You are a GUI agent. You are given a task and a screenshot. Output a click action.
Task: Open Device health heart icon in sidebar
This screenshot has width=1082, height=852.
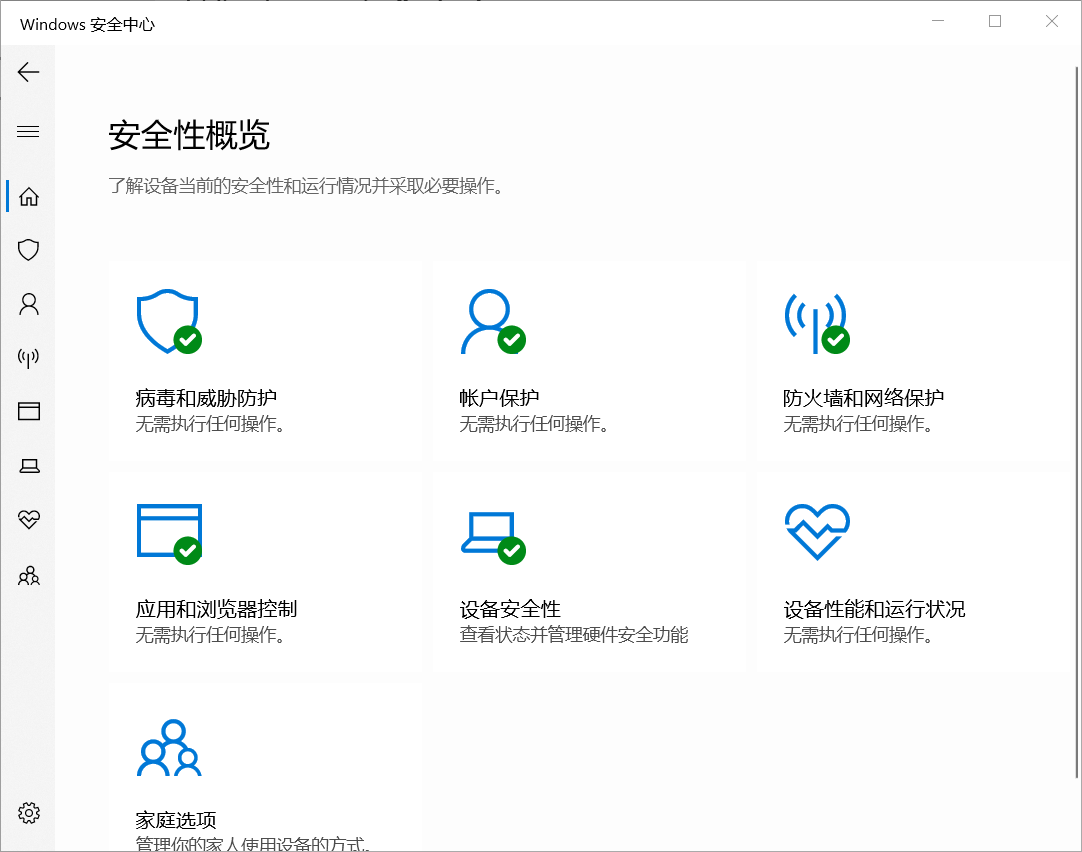28,519
